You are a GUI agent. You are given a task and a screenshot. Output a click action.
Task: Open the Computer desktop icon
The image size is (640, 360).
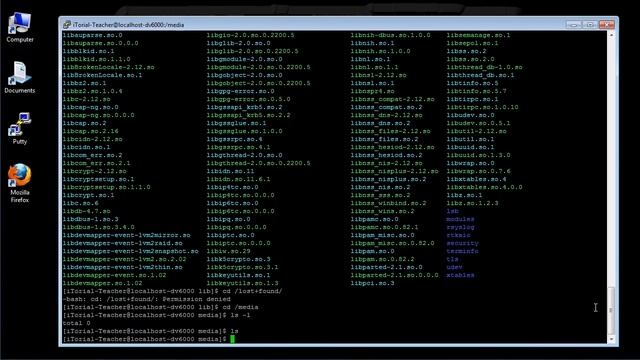20,27
